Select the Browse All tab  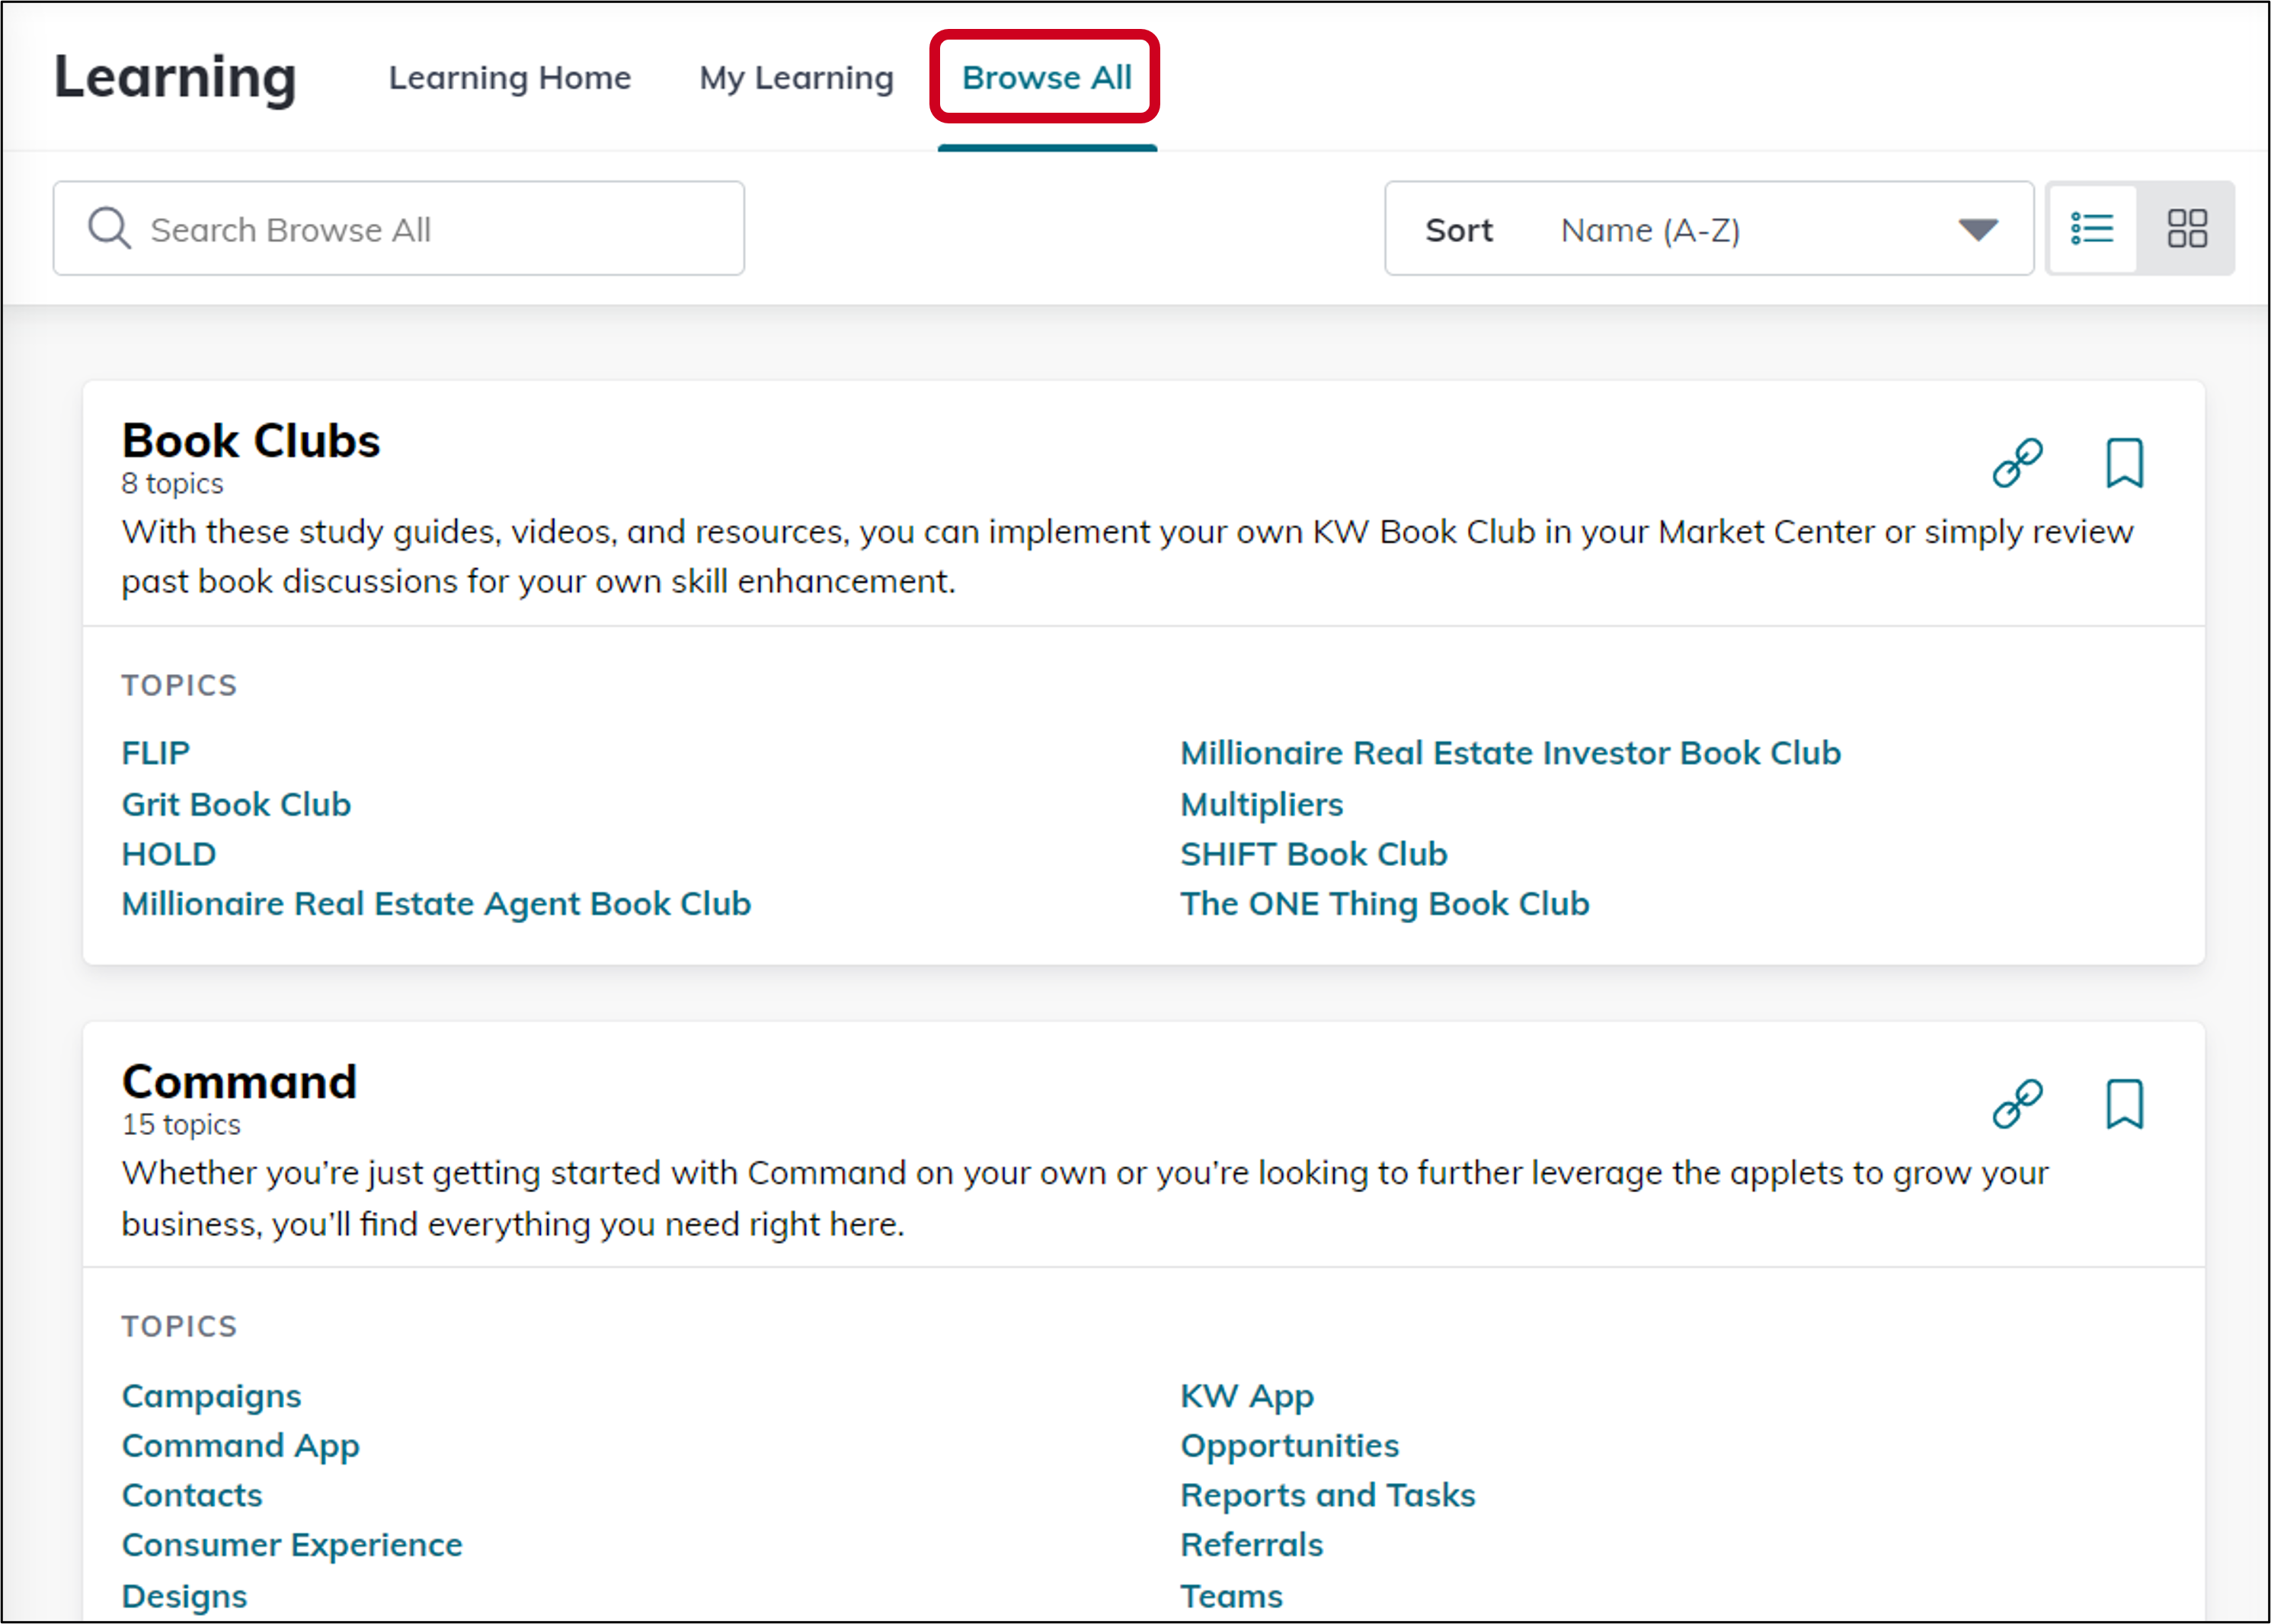point(1046,78)
